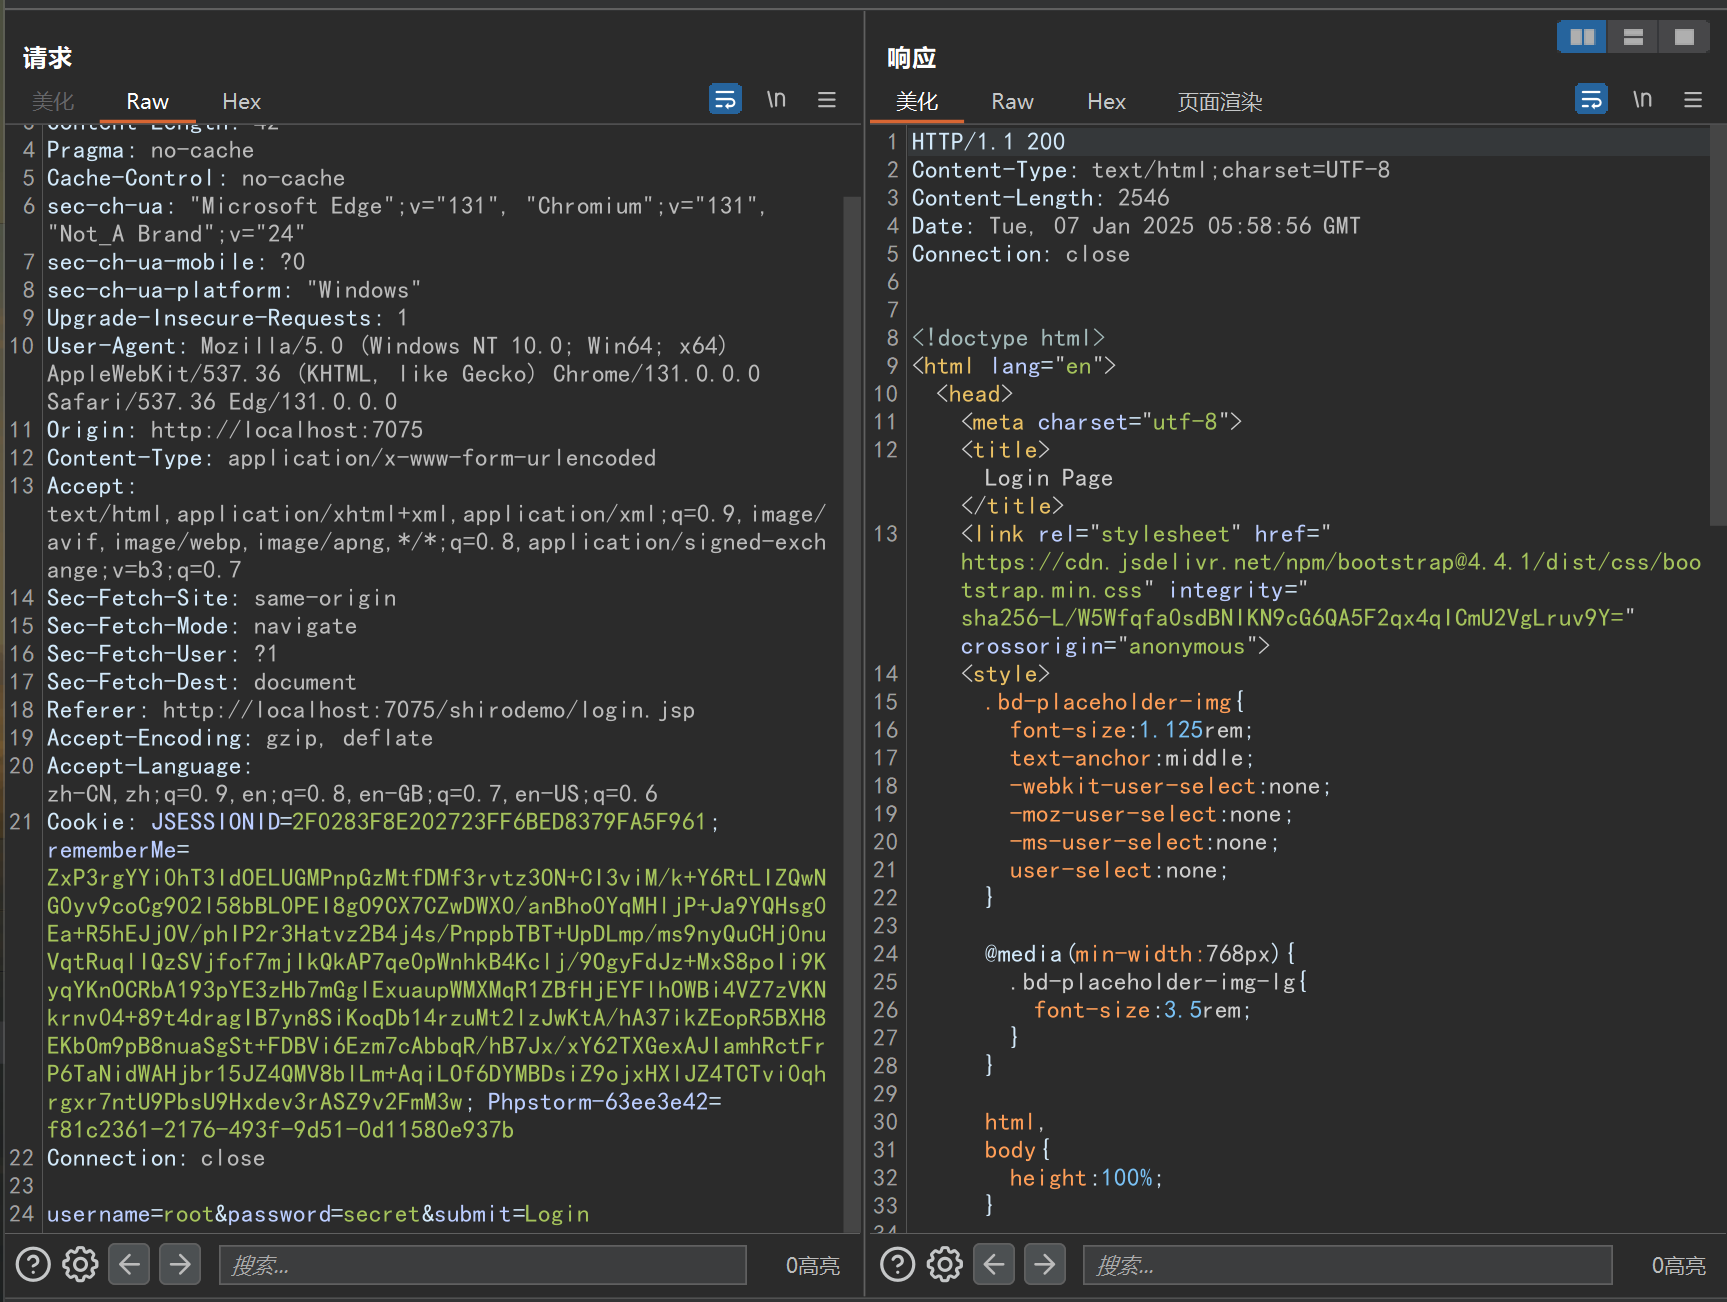
Task: Click the 0高亮 count in request panel
Action: [x=812, y=1265]
